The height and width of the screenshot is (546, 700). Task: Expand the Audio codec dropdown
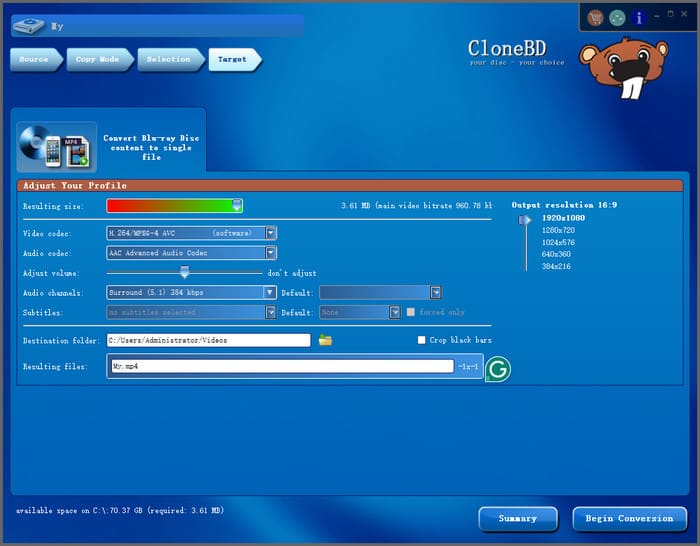[x=271, y=253]
